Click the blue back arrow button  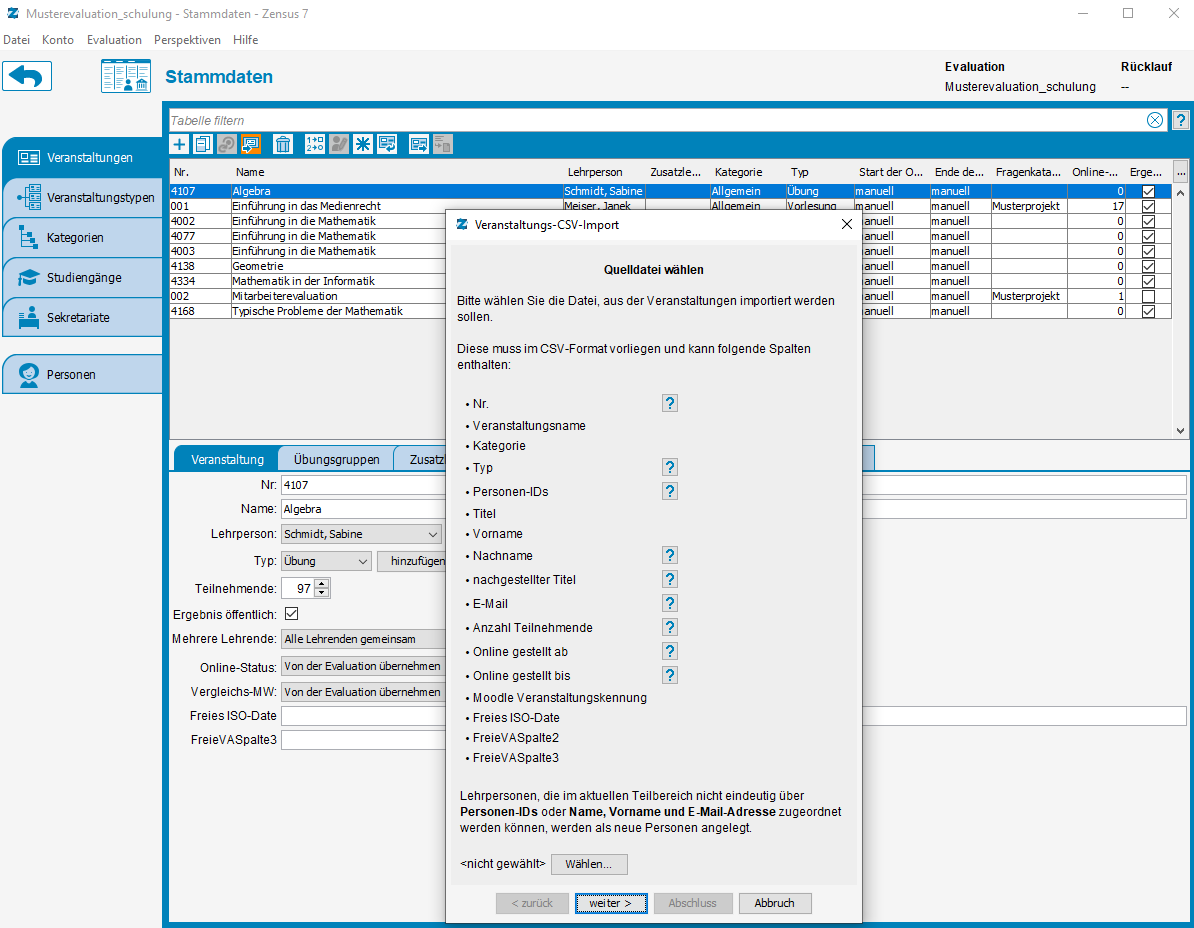point(27,77)
